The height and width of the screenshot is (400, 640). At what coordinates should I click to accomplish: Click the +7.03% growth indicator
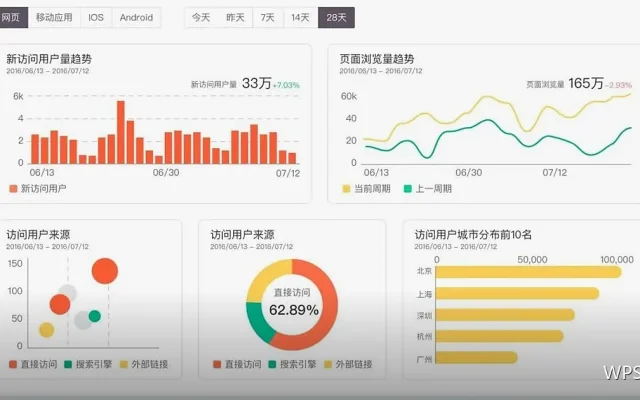(x=286, y=85)
